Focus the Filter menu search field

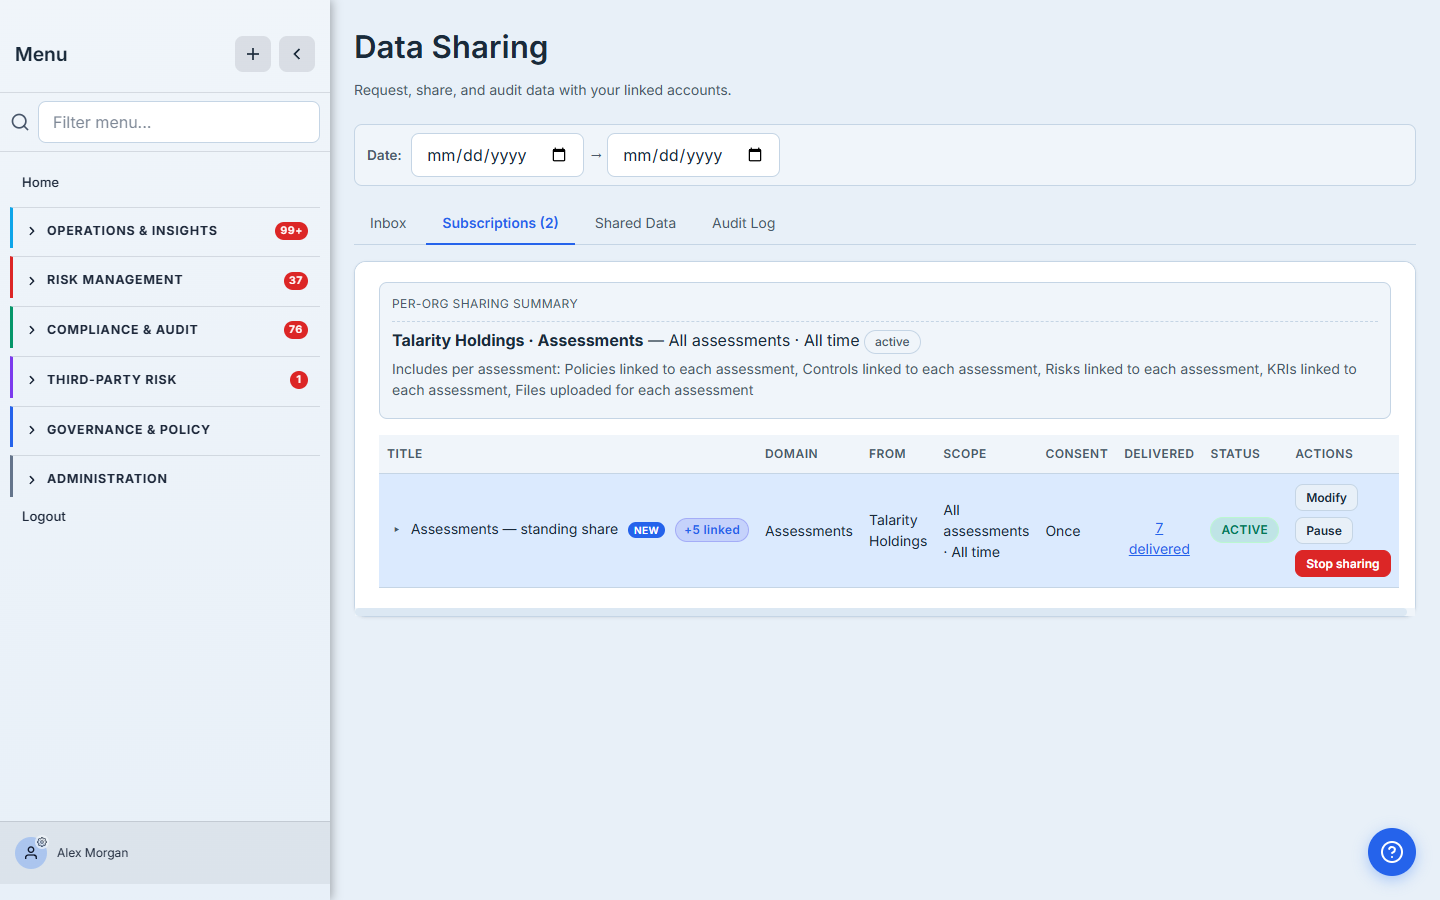tap(179, 122)
